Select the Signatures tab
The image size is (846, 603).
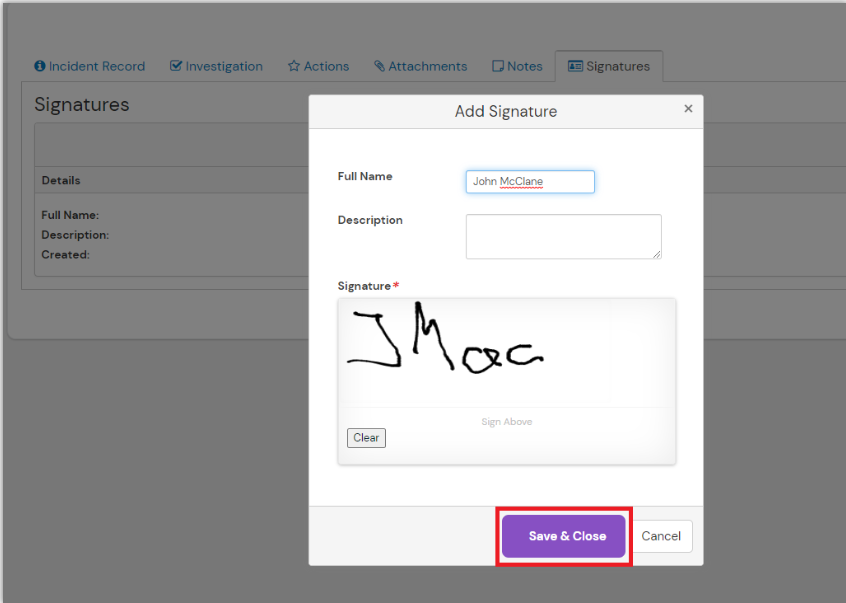pos(617,66)
